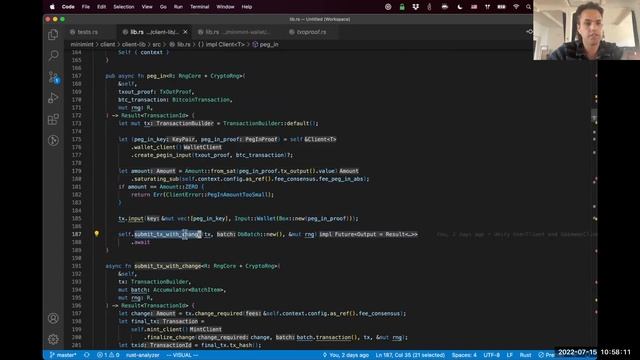The image size is (640, 360).
Task: Click 'src' breadcrumb segment
Action: (156, 44)
